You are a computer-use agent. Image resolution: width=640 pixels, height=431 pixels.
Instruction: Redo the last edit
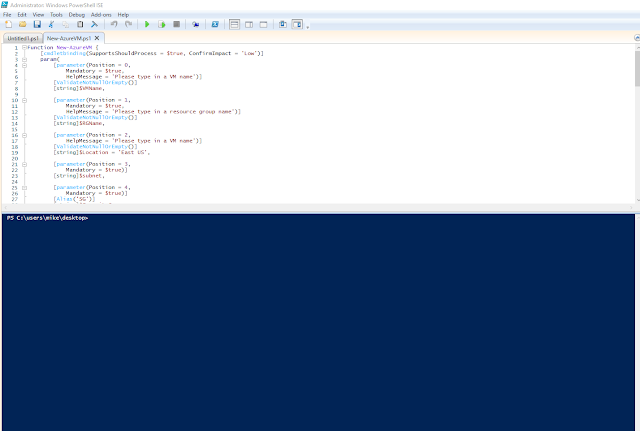[129, 24]
